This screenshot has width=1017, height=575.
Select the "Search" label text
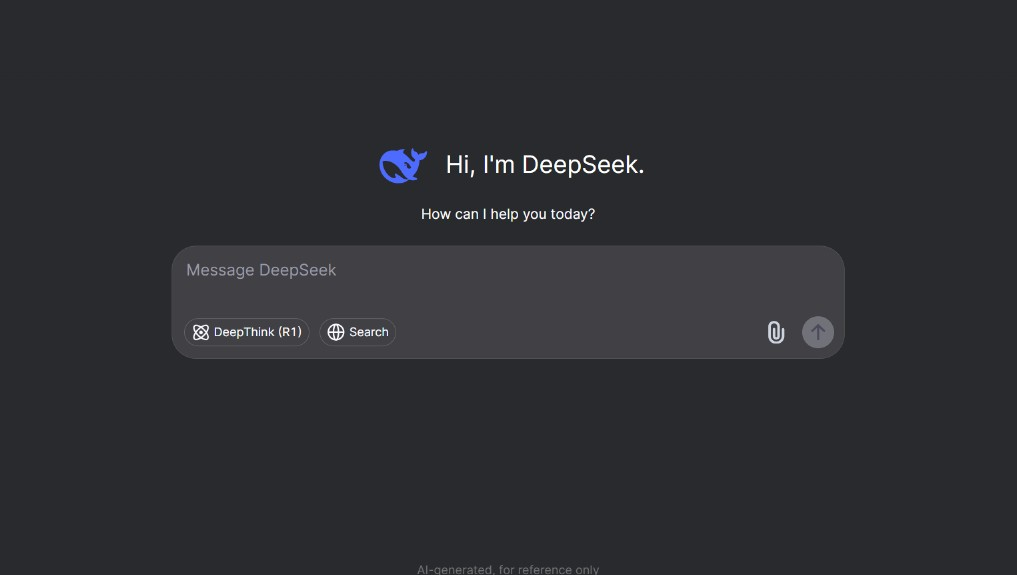point(368,332)
